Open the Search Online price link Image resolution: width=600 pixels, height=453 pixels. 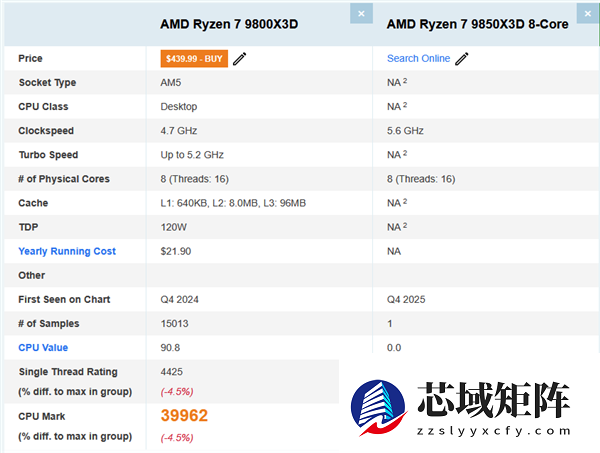pos(418,59)
